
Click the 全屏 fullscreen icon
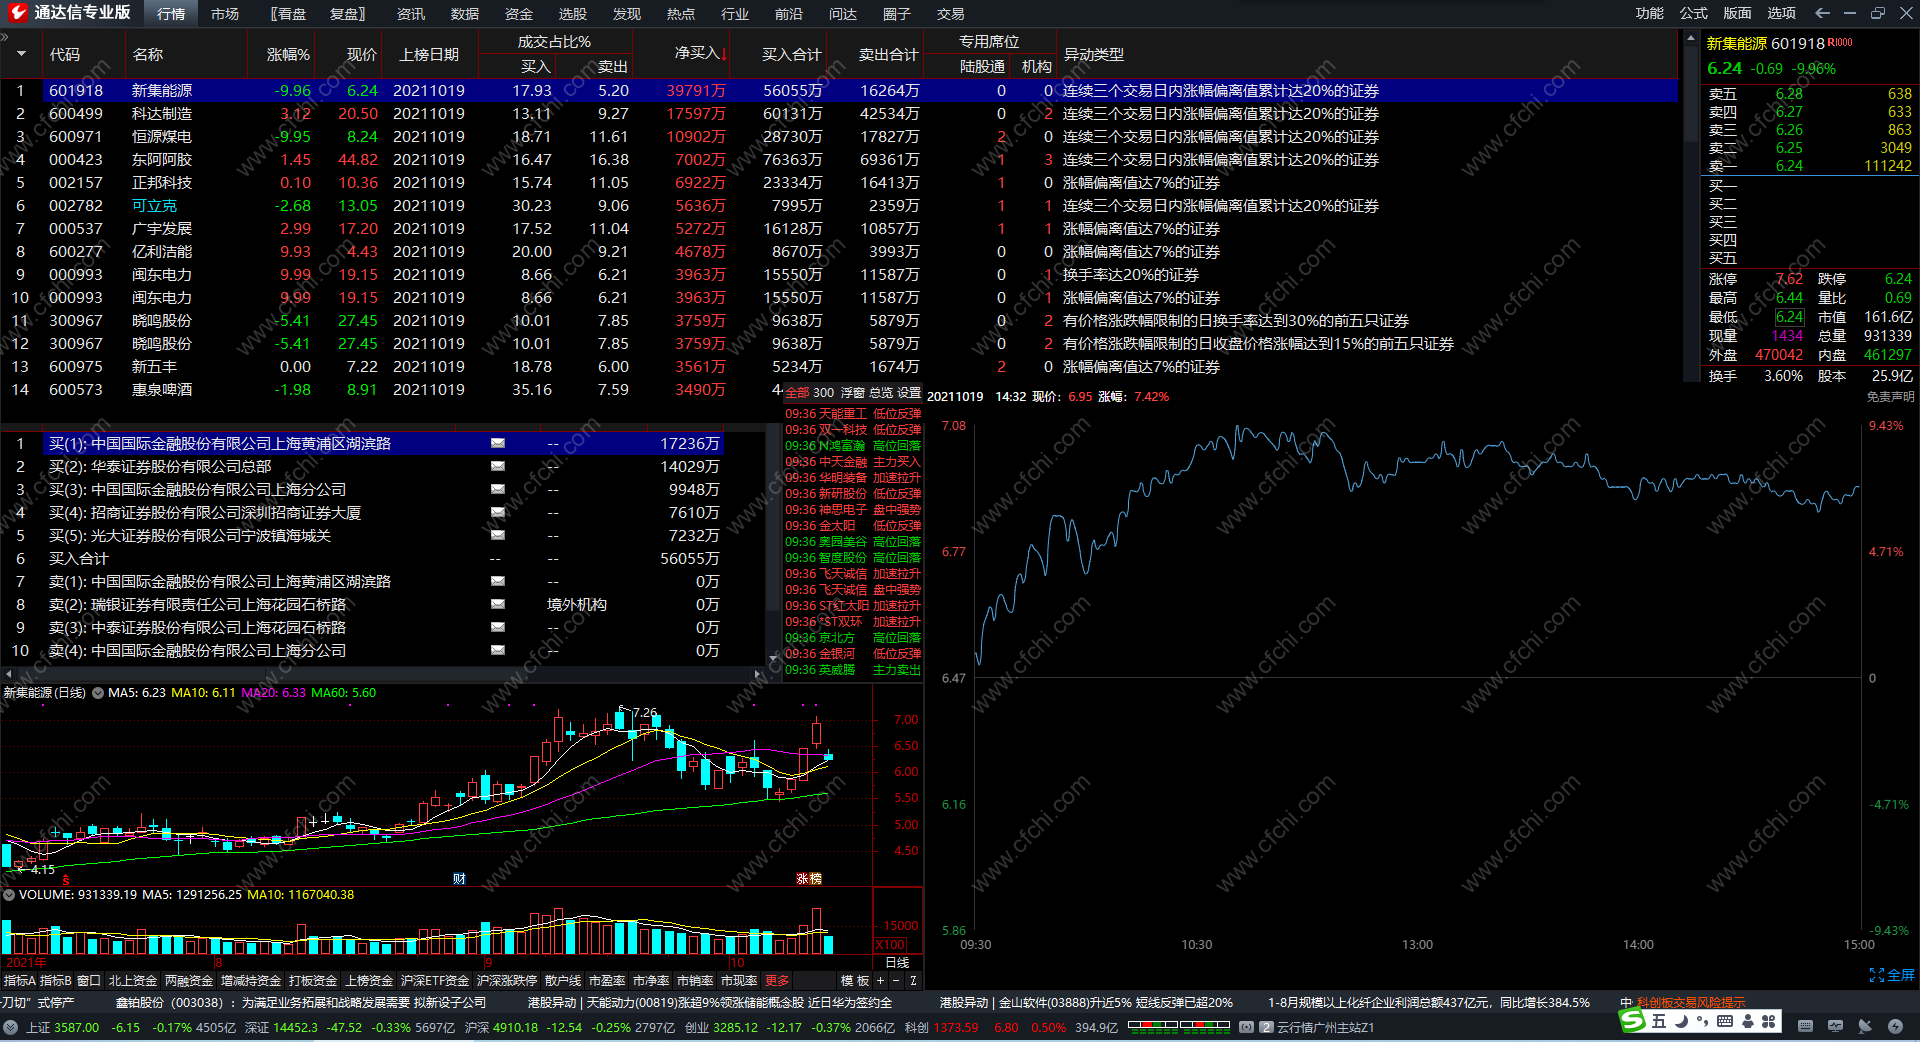[1892, 975]
